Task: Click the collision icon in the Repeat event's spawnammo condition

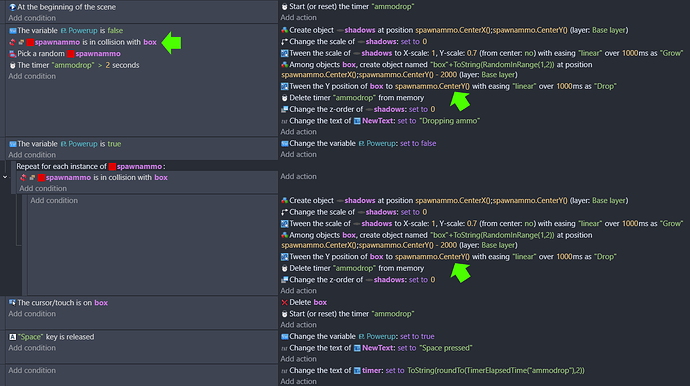Action: point(23,177)
